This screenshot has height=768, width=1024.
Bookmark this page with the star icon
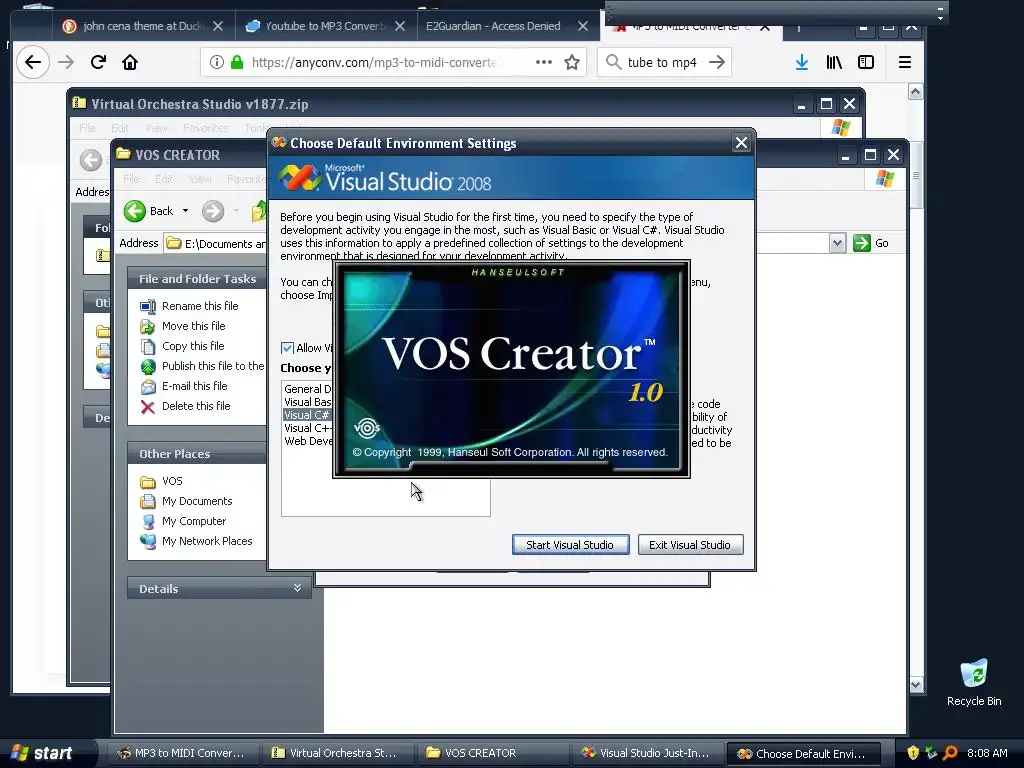(572, 62)
